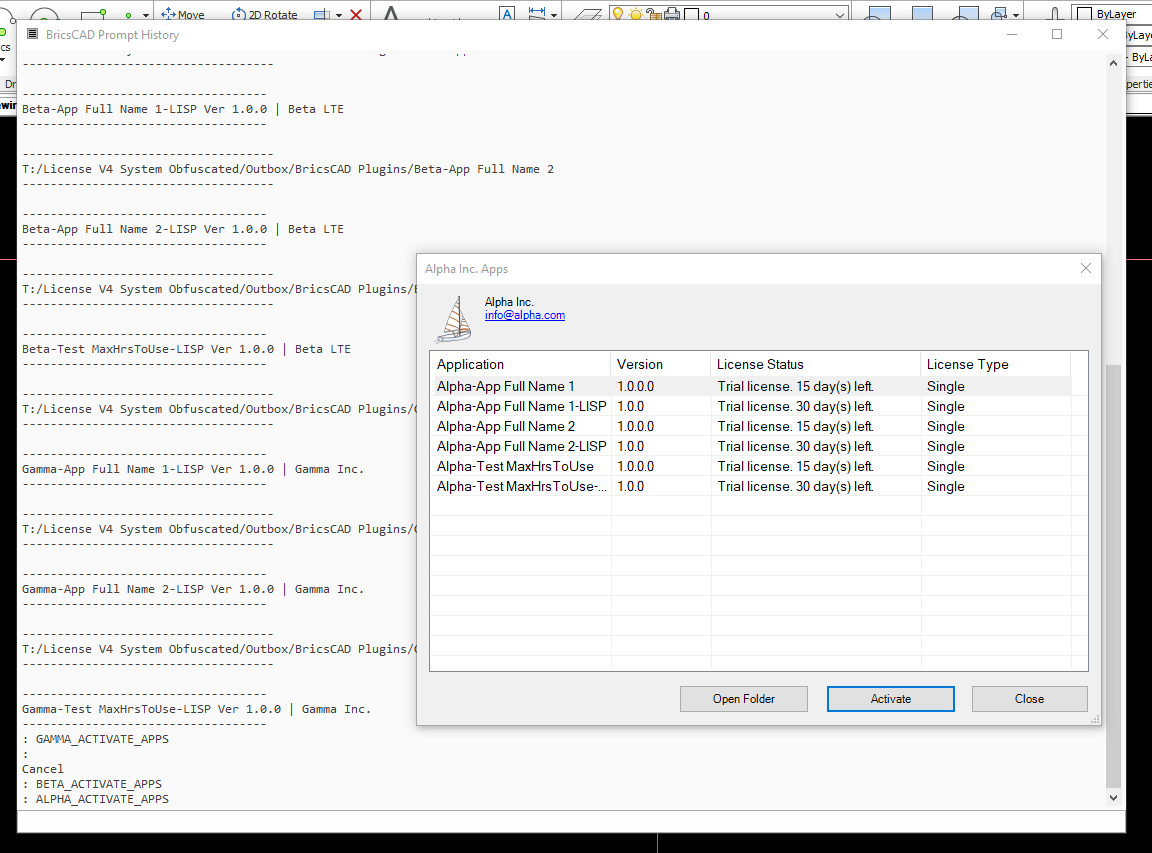The image size is (1152, 853).
Task: Click the Cancel text in prompt history
Action: click(43, 769)
